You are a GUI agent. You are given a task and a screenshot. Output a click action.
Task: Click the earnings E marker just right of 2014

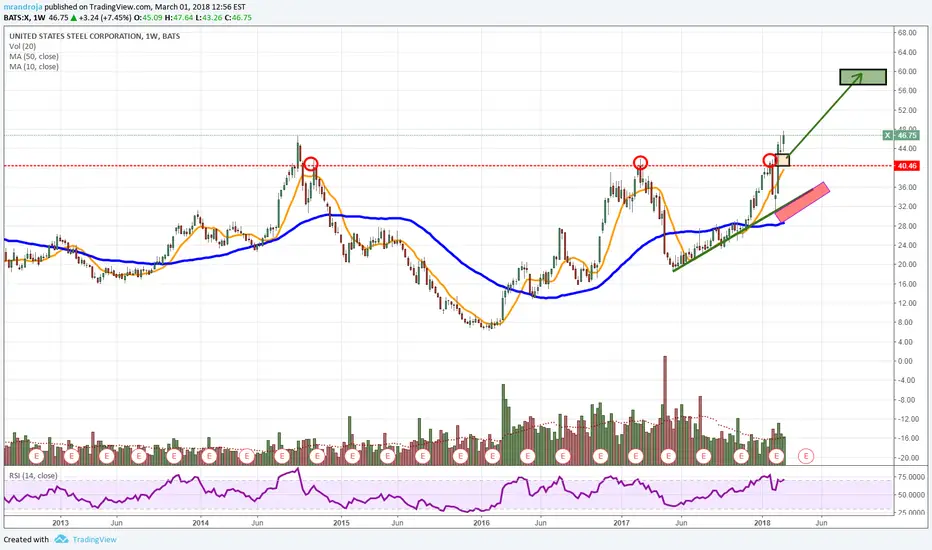click(x=209, y=456)
